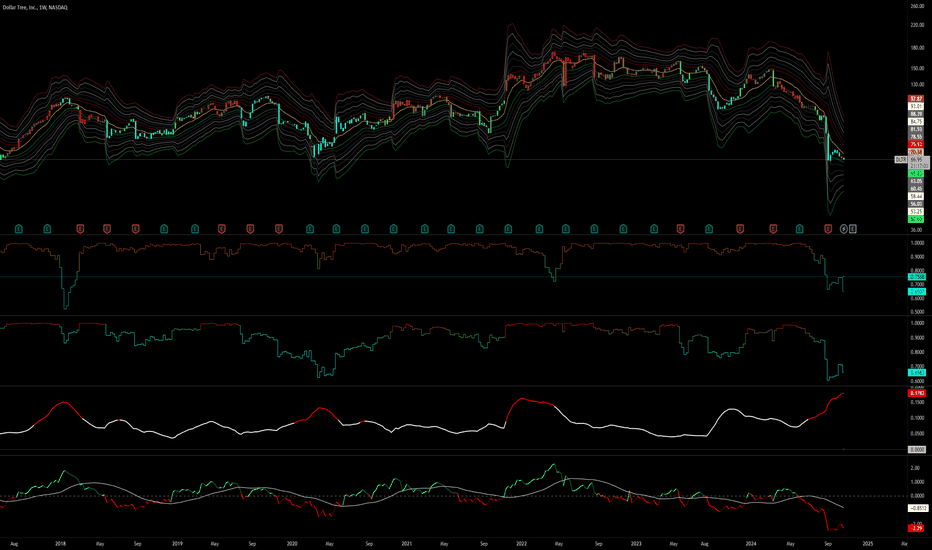The image size is (932, 550).
Task: Click the red 75.12 price label
Action: pos(916,144)
